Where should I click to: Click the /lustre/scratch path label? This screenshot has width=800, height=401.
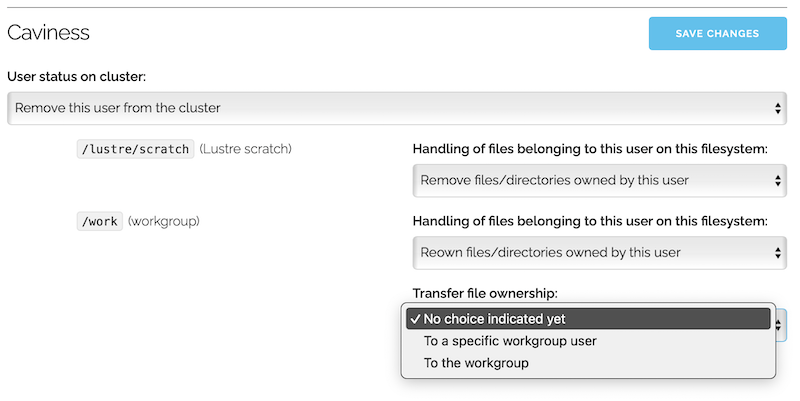point(135,149)
